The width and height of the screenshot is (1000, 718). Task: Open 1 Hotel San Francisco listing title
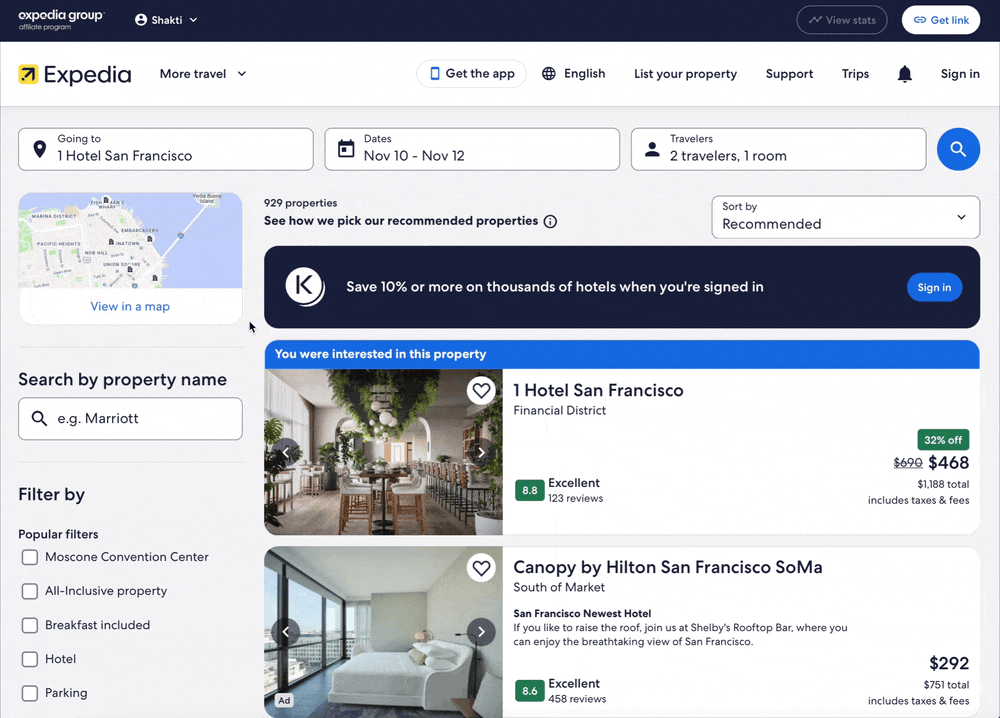coord(598,390)
